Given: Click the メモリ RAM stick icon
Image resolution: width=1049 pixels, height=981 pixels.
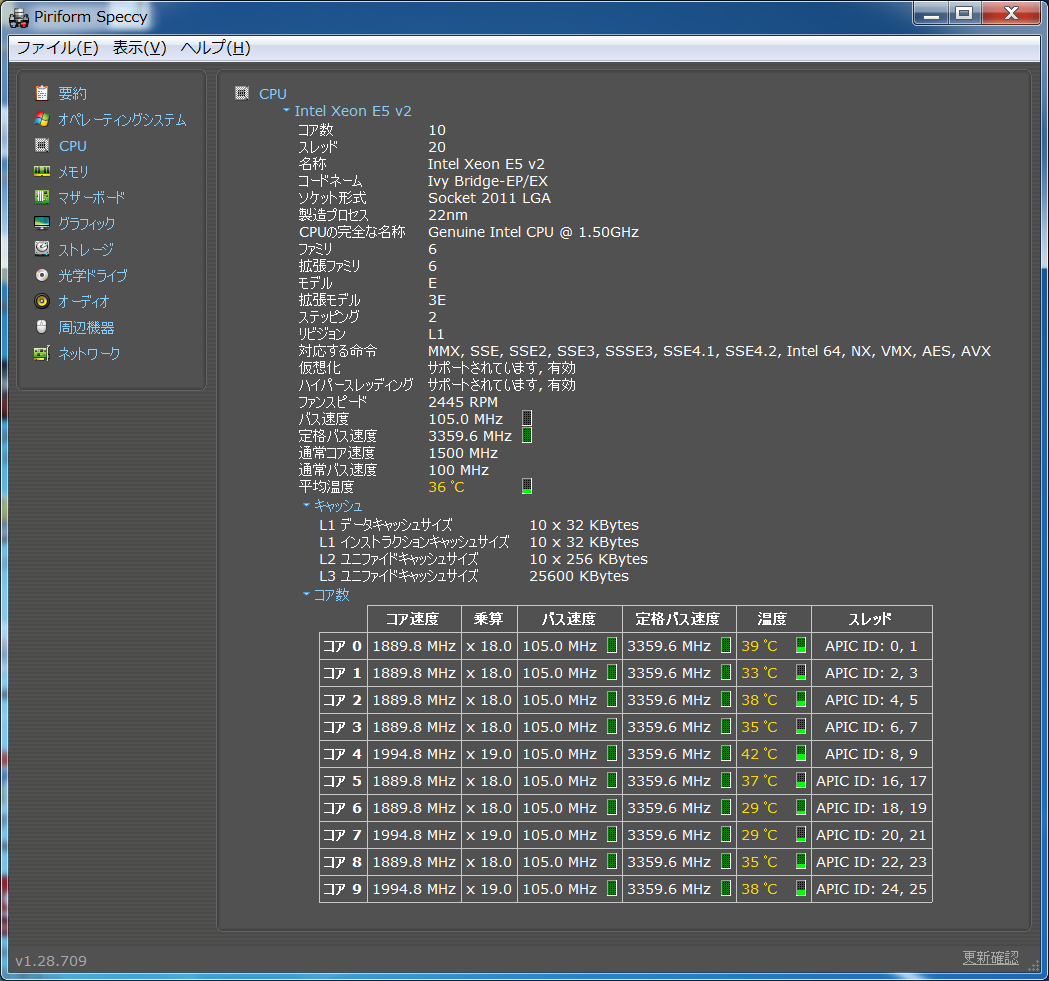Looking at the screenshot, I should point(41,171).
